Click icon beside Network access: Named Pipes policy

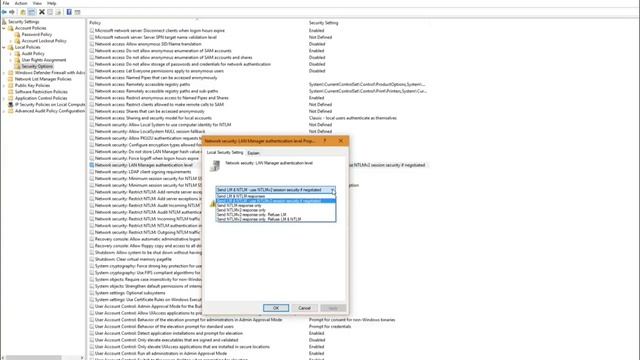(92, 78)
